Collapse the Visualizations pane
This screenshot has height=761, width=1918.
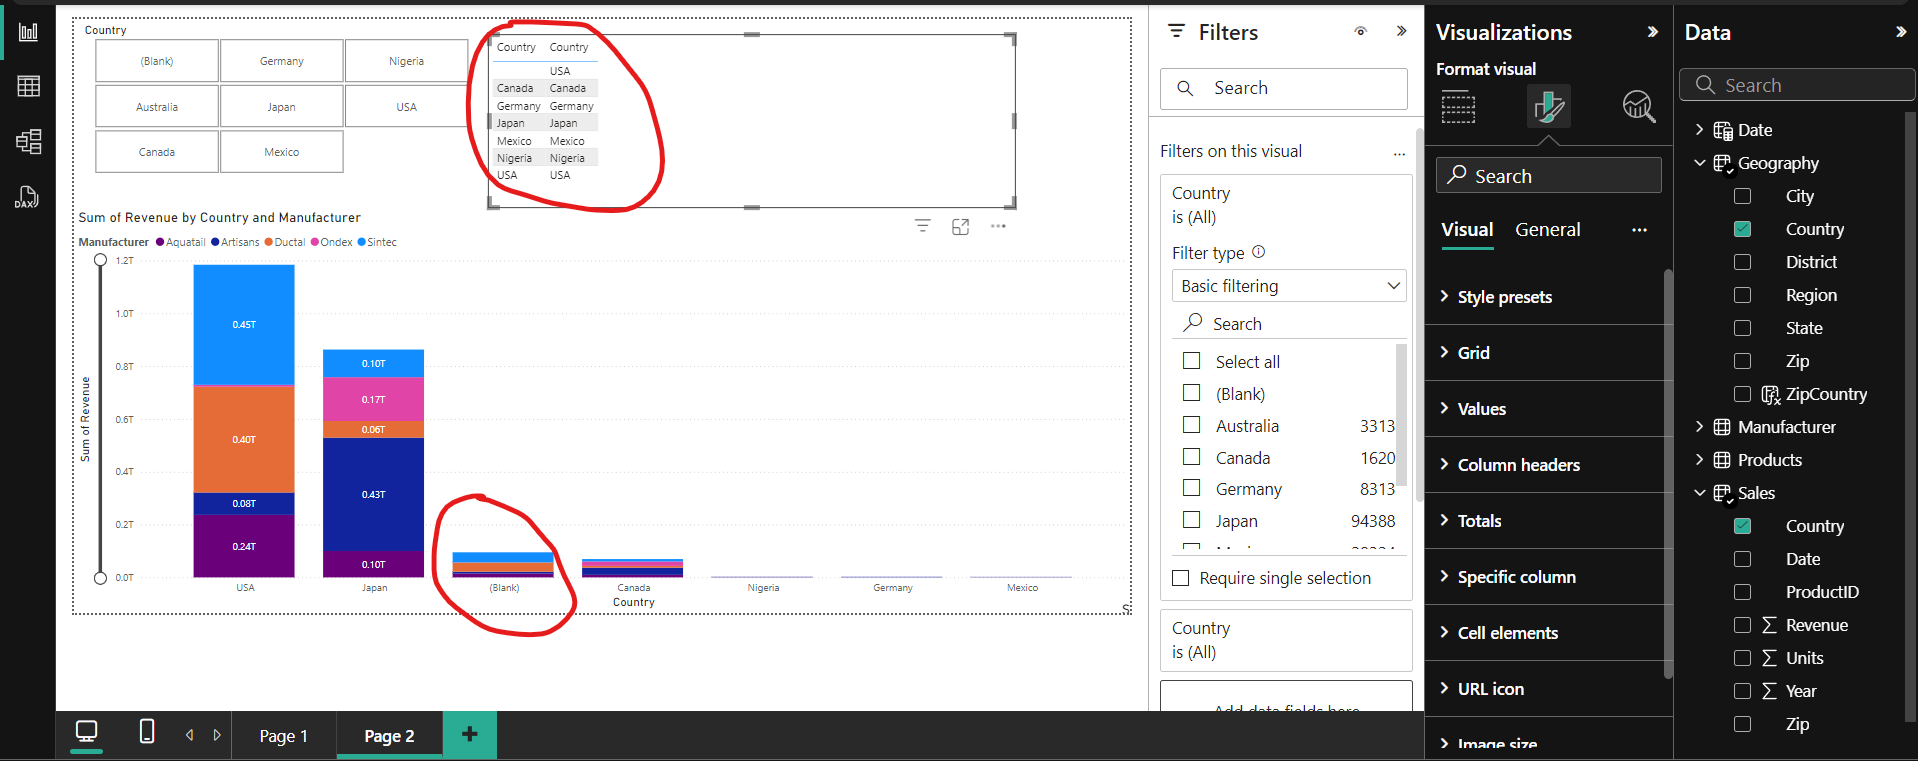pos(1652,32)
